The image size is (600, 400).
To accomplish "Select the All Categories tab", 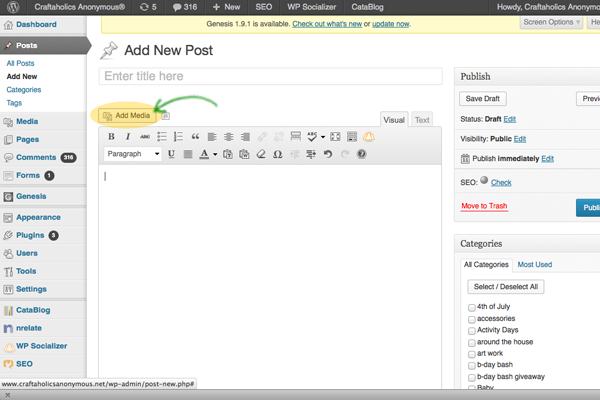I will tap(486, 264).
